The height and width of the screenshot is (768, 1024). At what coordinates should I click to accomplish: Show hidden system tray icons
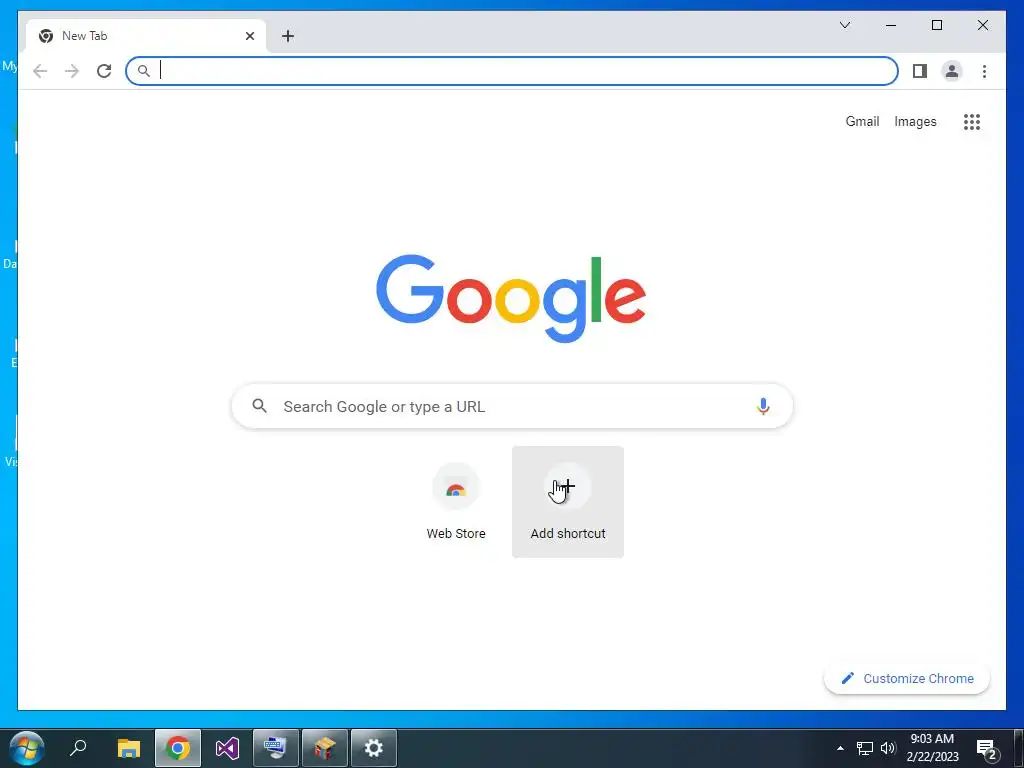pyautogui.click(x=840, y=748)
